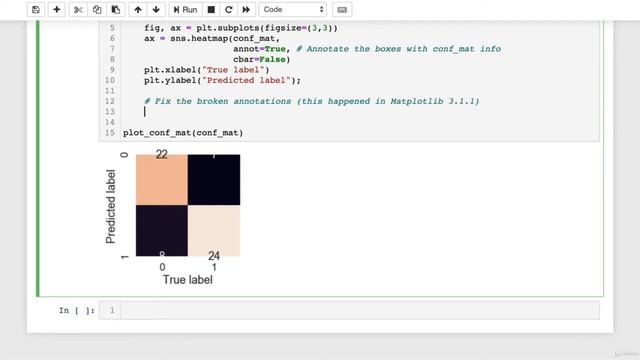The width and height of the screenshot is (640, 360).
Task: Click the plt.xlabel("True label") line
Action: (x=207, y=70)
